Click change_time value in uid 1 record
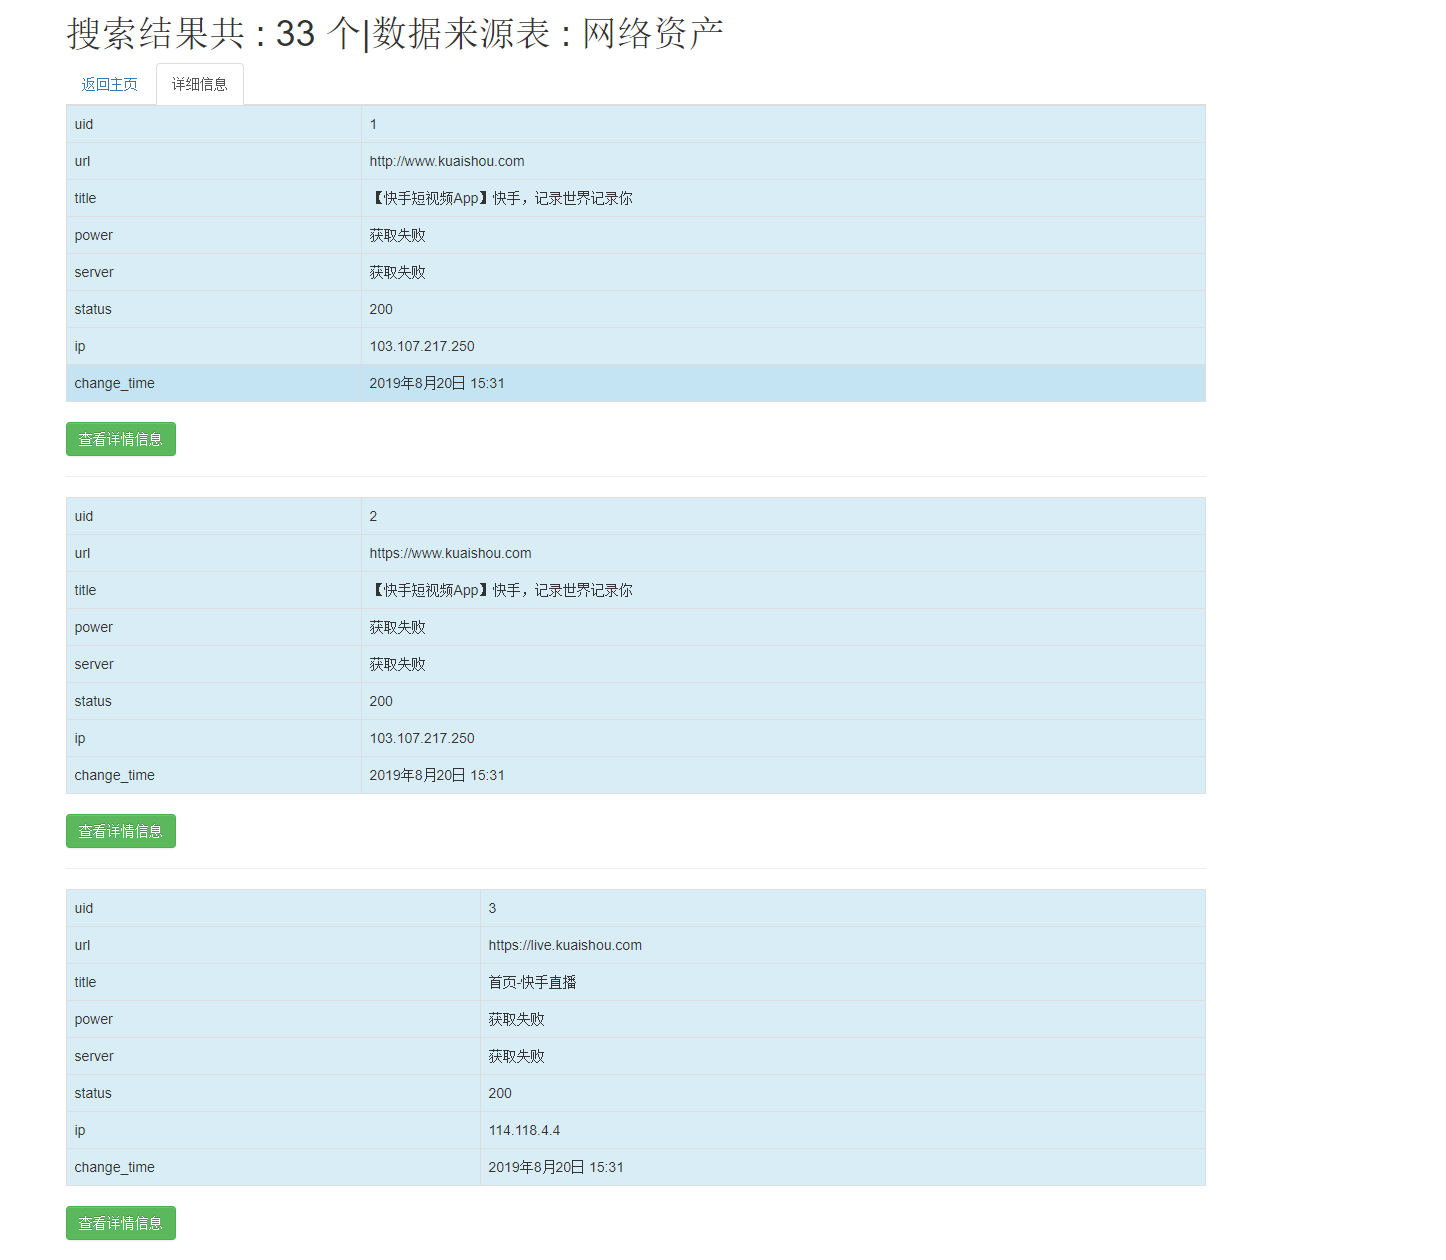The width and height of the screenshot is (1446, 1260). point(437,383)
